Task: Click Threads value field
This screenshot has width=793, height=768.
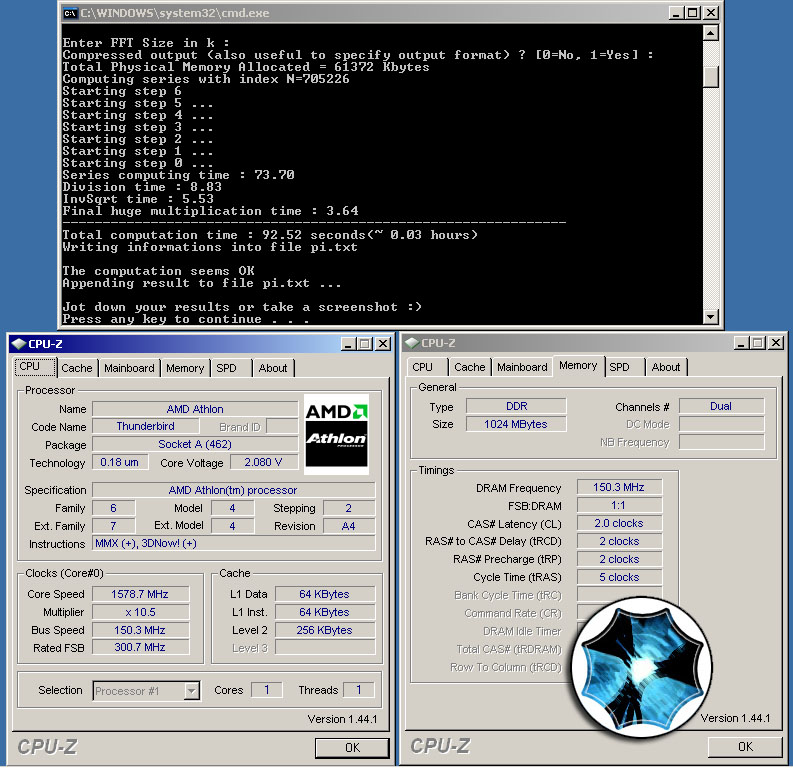Action: coord(359,690)
